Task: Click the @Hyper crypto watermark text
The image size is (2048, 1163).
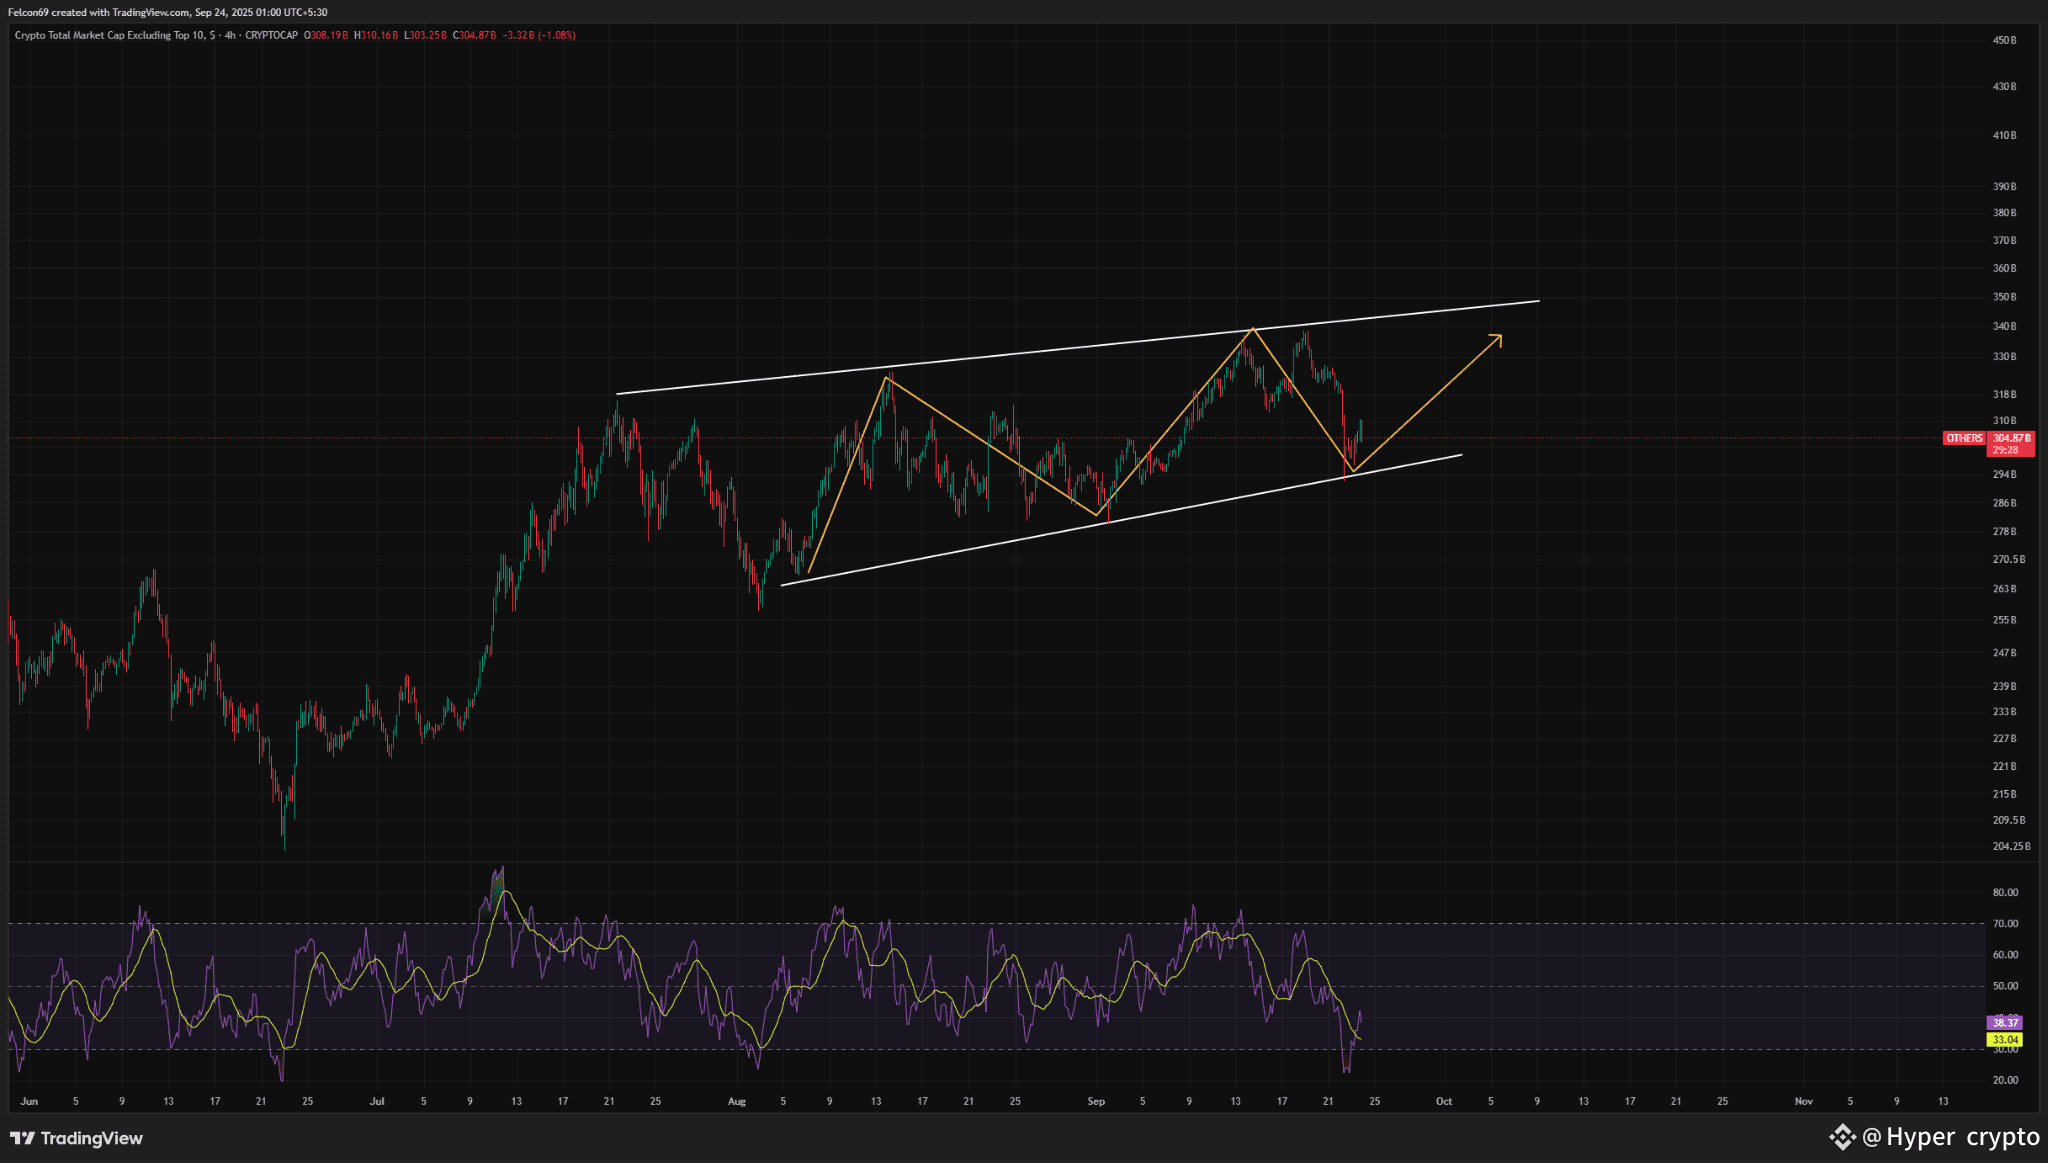Action: pyautogui.click(x=1950, y=1137)
